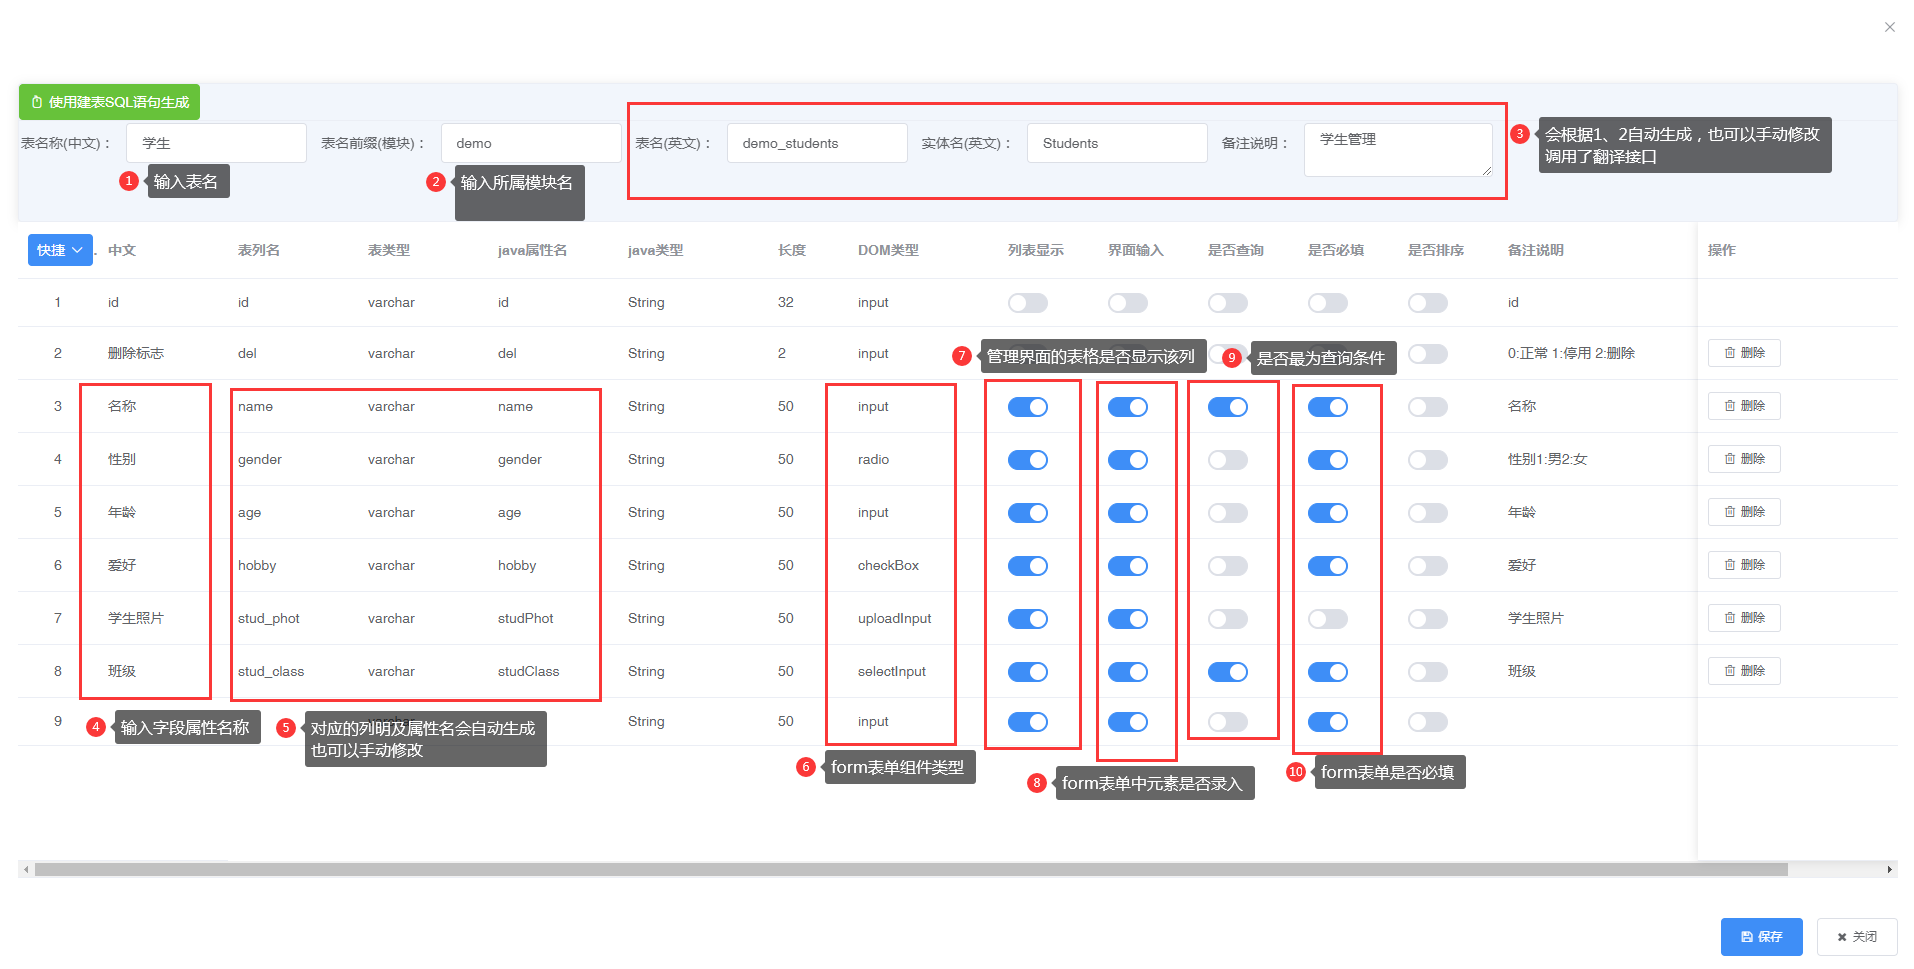The width and height of the screenshot is (1914, 969).
Task: Click the 表名前缀(模块) input with demo
Action: click(531, 143)
